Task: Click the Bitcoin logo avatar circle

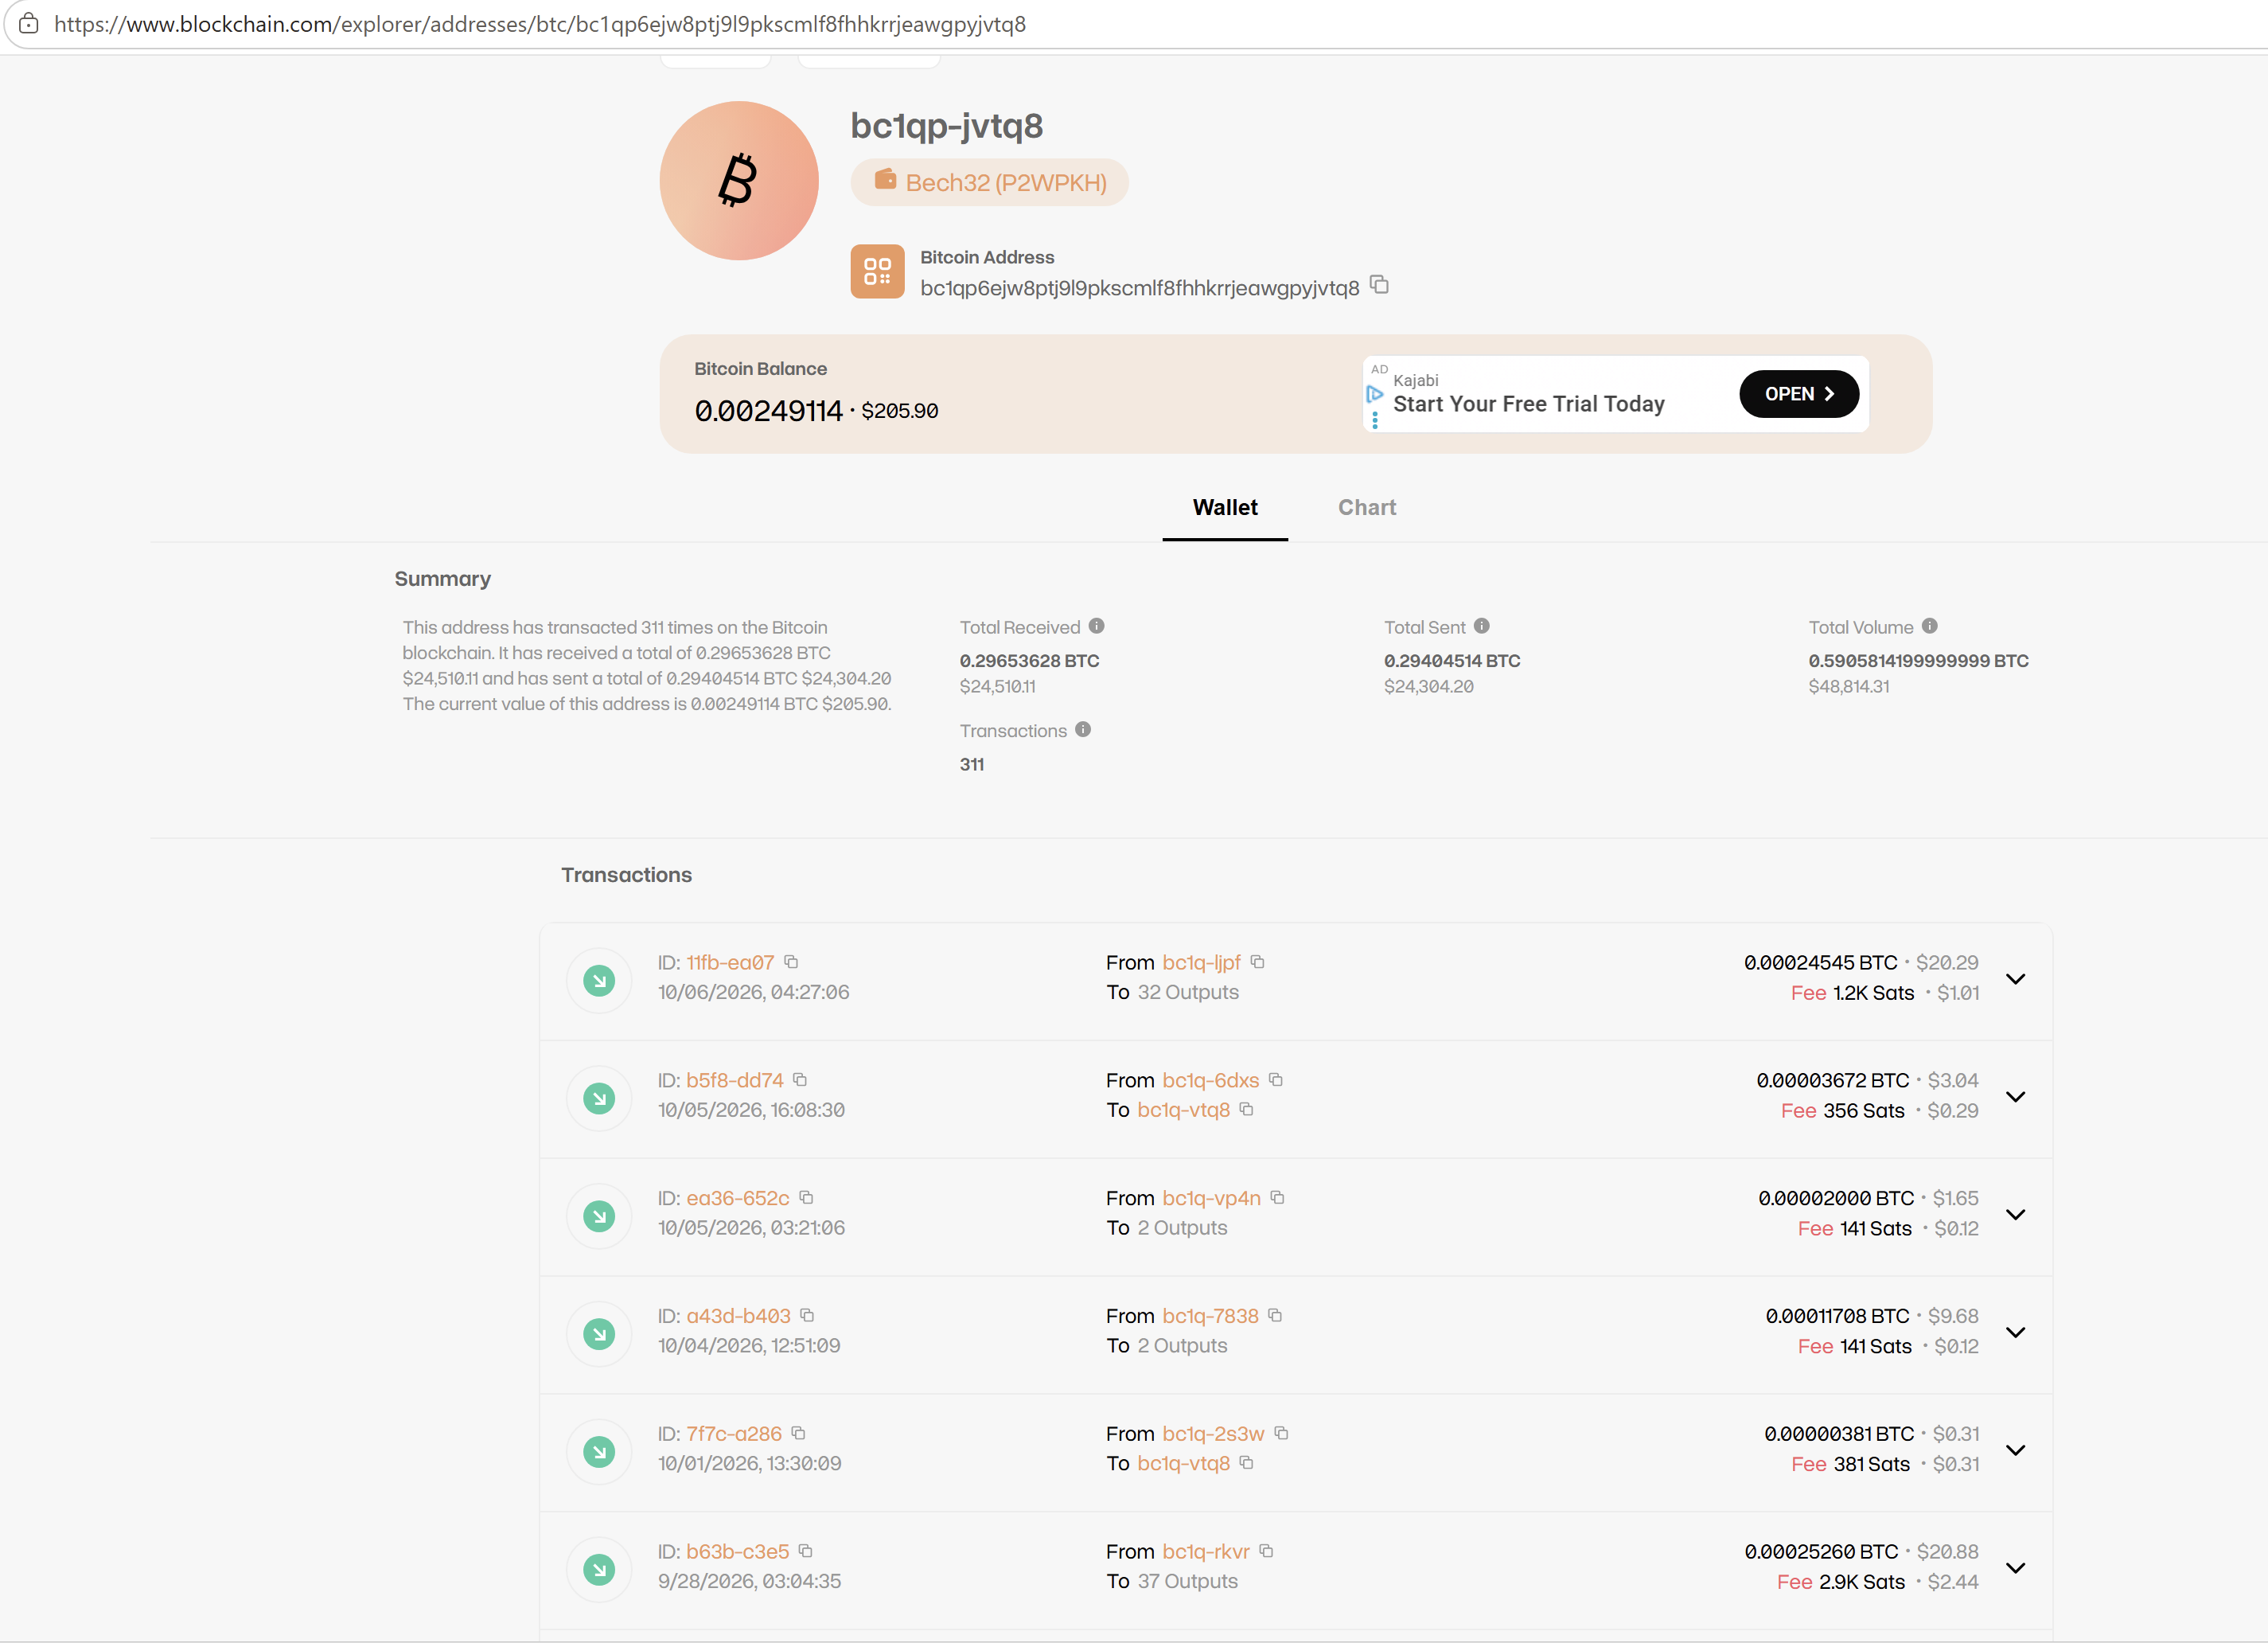Action: pyautogui.click(x=739, y=181)
